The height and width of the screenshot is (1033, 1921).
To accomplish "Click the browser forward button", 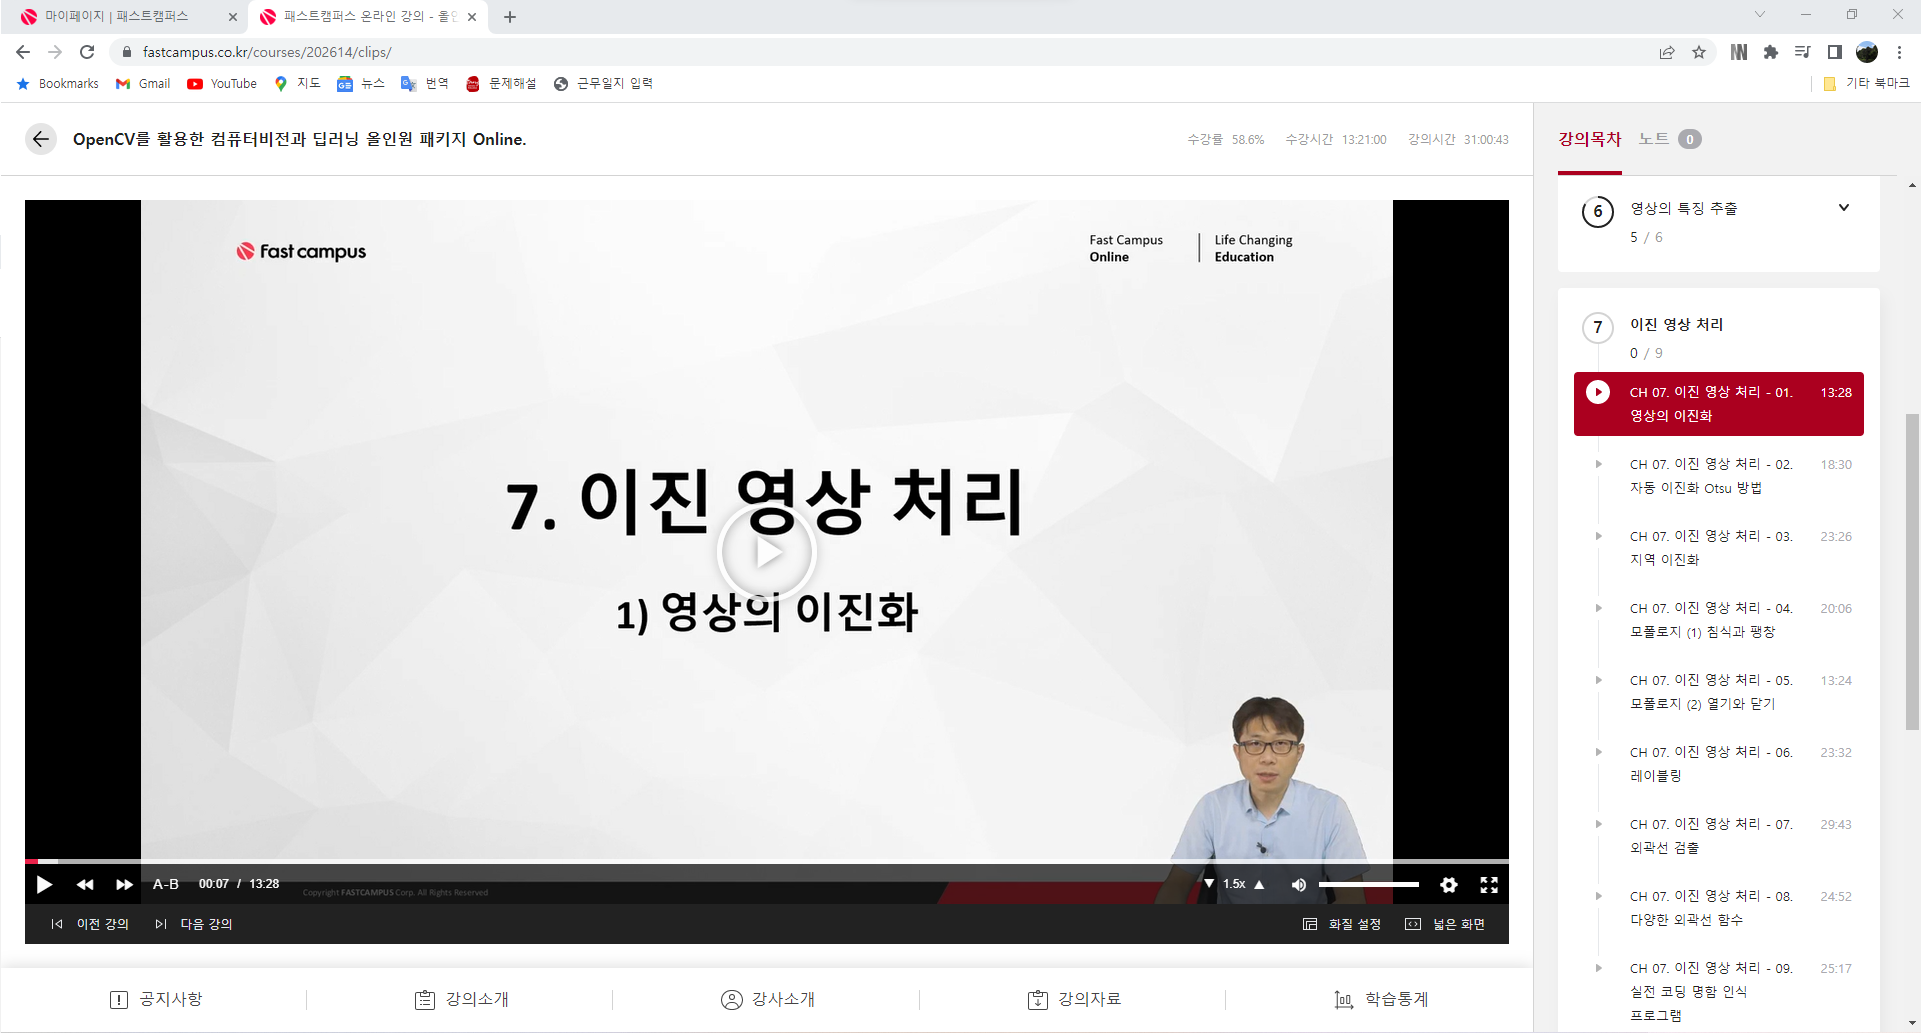I will pos(55,52).
